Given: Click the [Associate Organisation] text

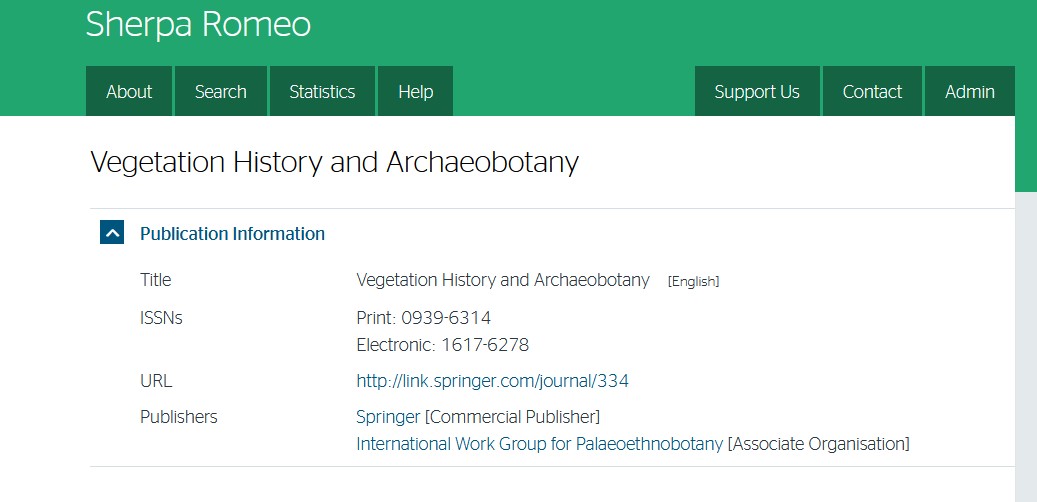Looking at the screenshot, I should coord(819,444).
